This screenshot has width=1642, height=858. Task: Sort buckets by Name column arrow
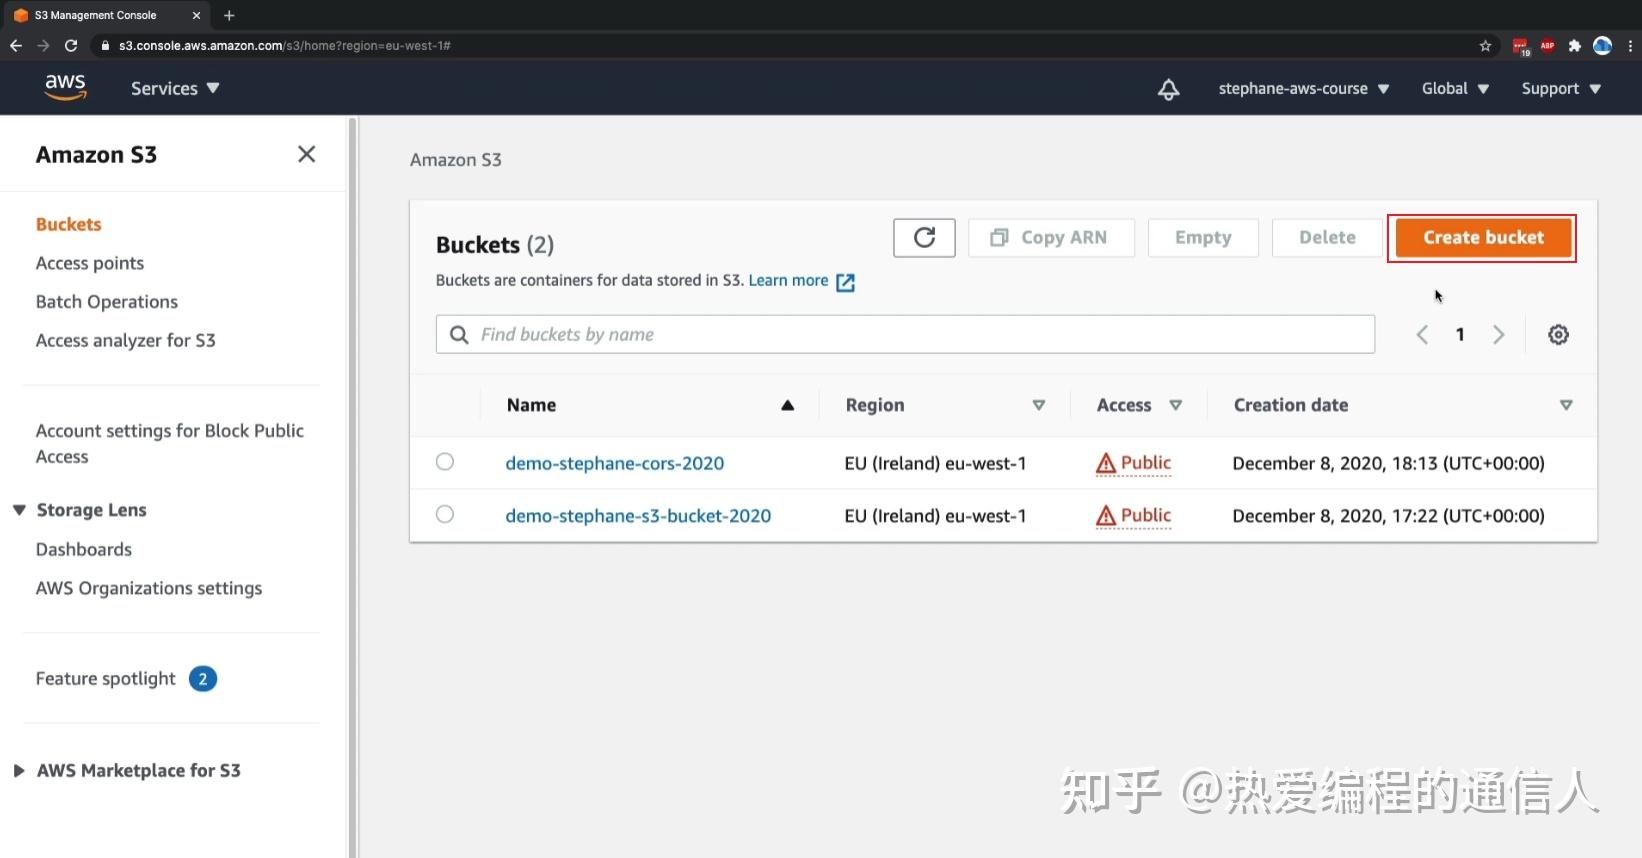tap(787, 405)
